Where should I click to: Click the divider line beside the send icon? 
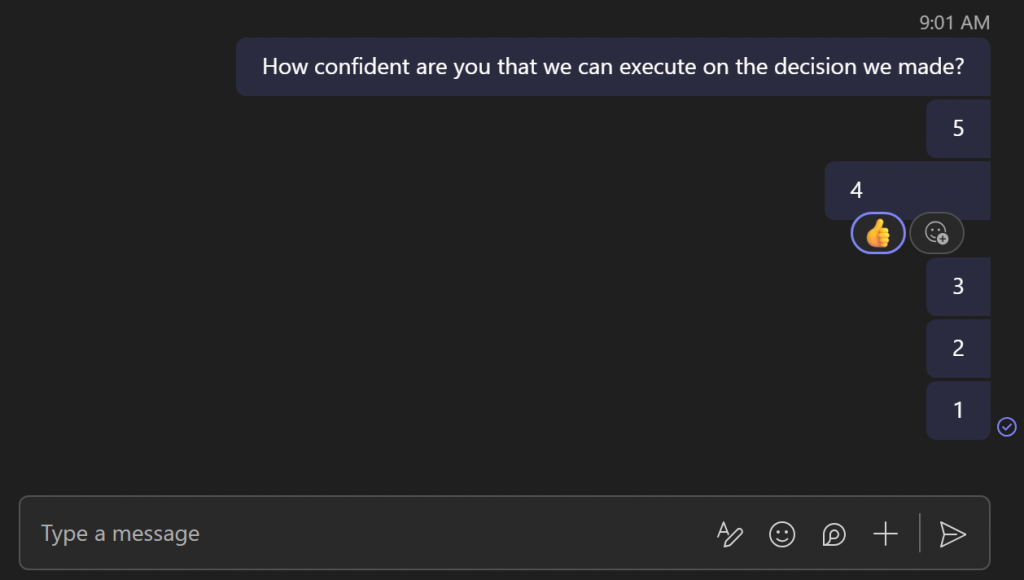pyautogui.click(x=920, y=534)
